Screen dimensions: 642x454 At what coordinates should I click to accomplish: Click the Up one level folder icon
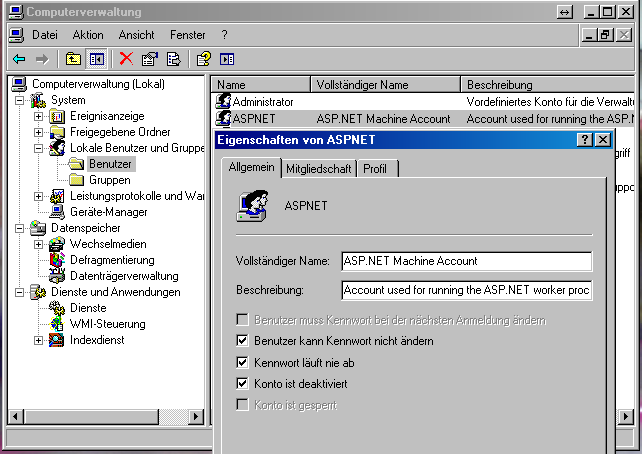coord(73,59)
